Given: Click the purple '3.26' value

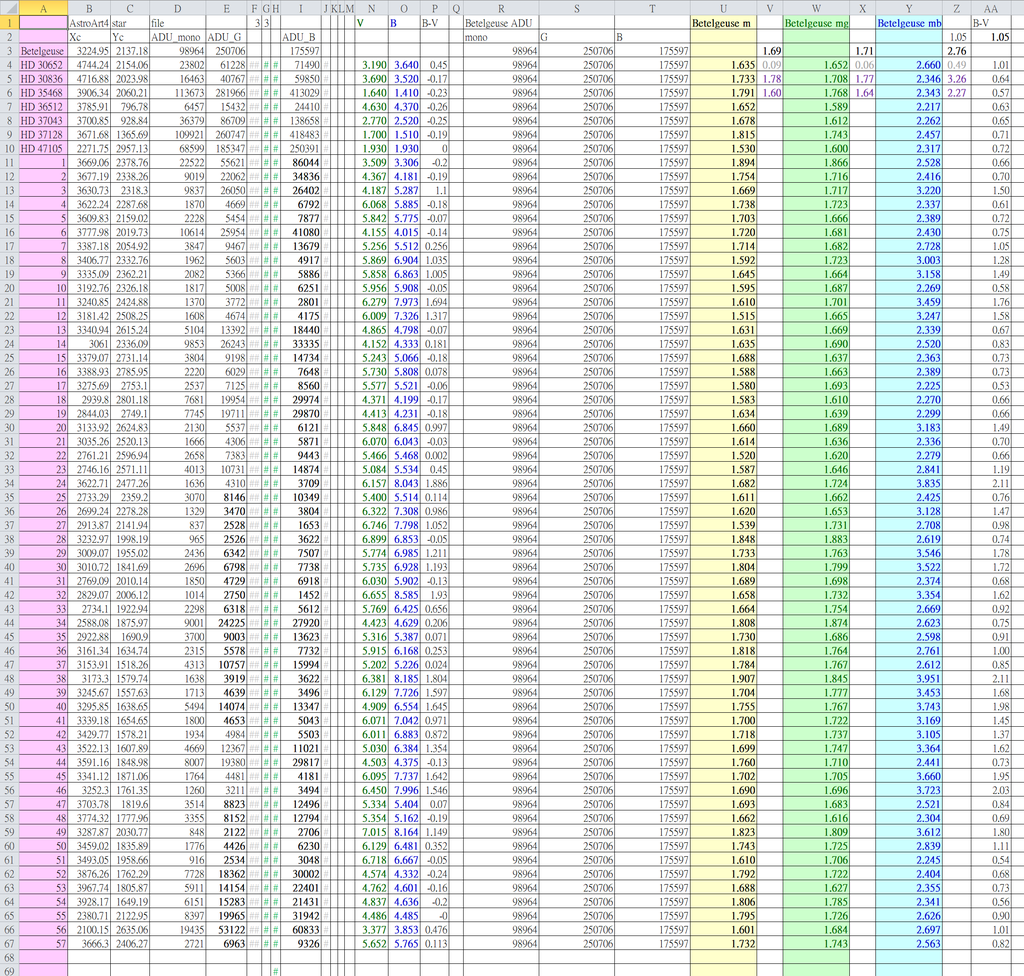Looking at the screenshot, I should [x=956, y=79].
